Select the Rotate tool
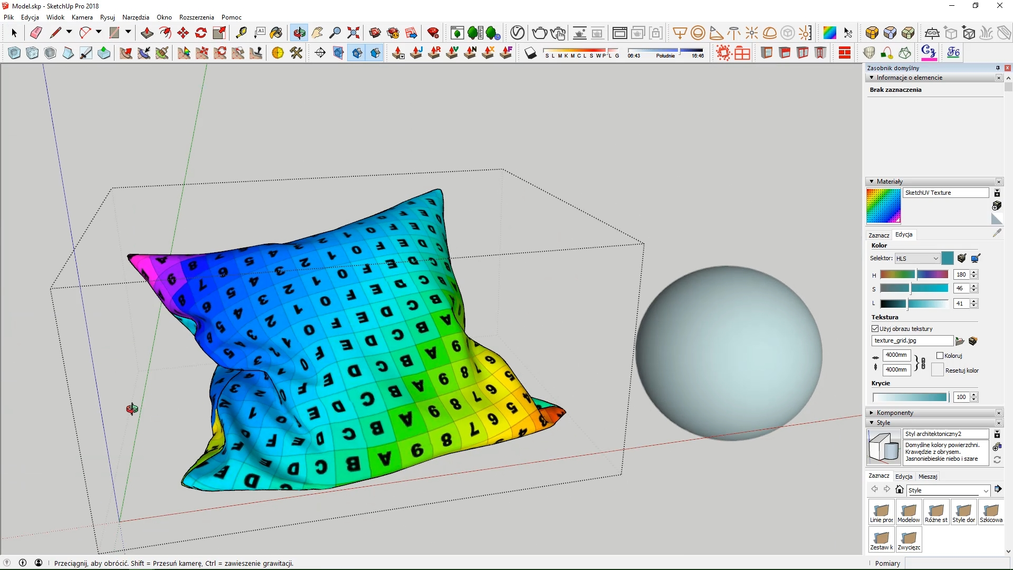1013x570 pixels. pyautogui.click(x=201, y=32)
